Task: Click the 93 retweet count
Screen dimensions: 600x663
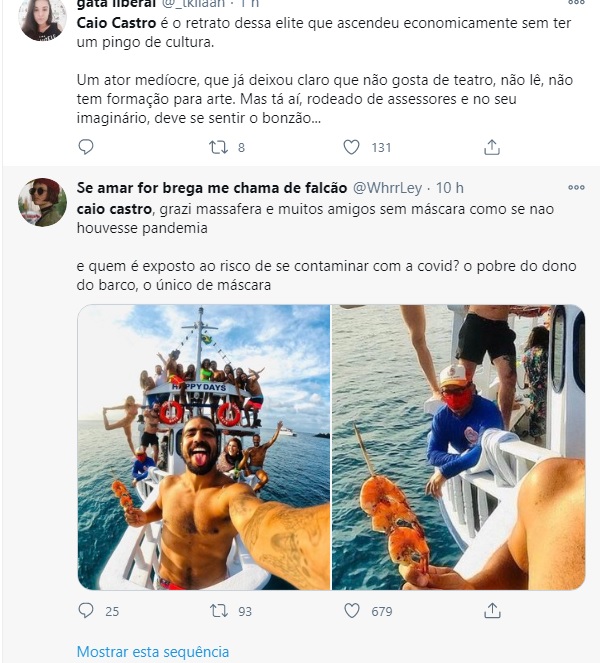Action: (x=244, y=611)
